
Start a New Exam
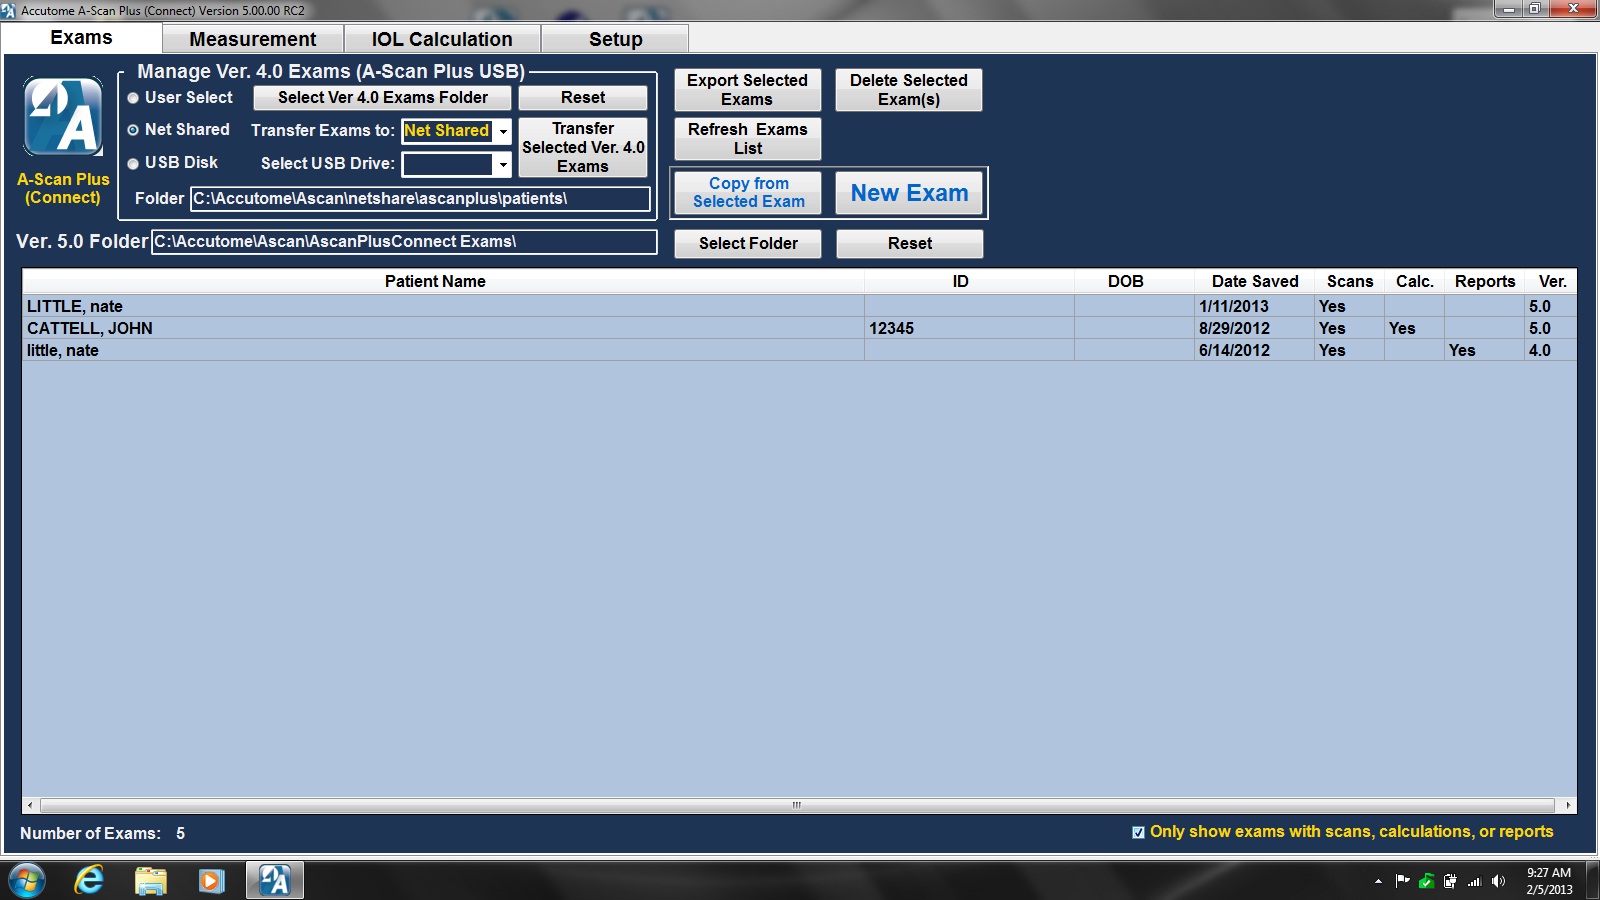click(909, 192)
